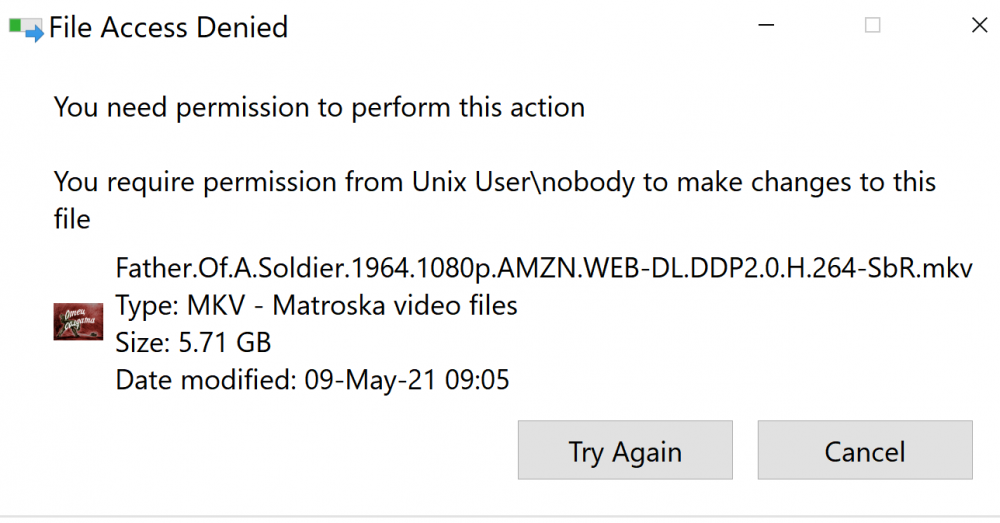Click the 'make changes to this' message text
The width and height of the screenshot is (1000, 523).
(x=806, y=182)
